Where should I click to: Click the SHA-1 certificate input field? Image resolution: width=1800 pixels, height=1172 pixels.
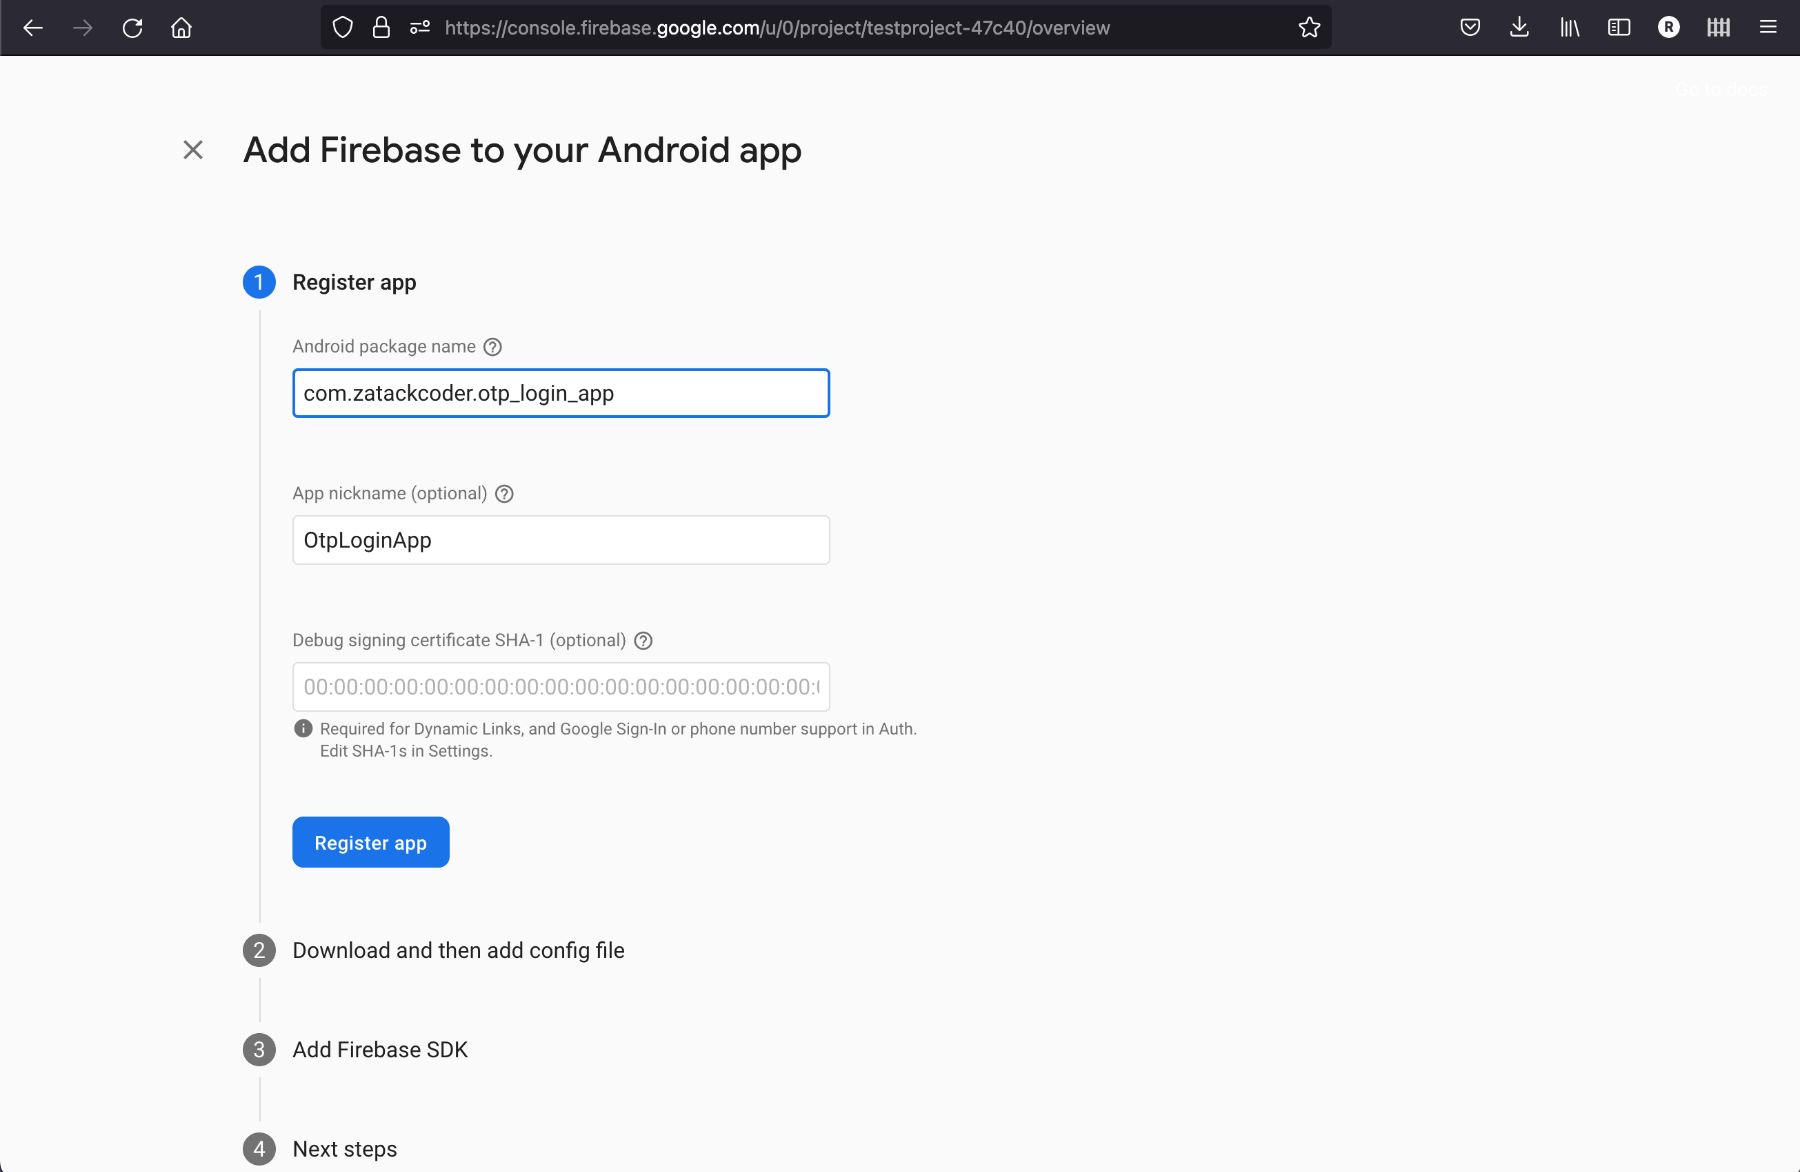[560, 687]
